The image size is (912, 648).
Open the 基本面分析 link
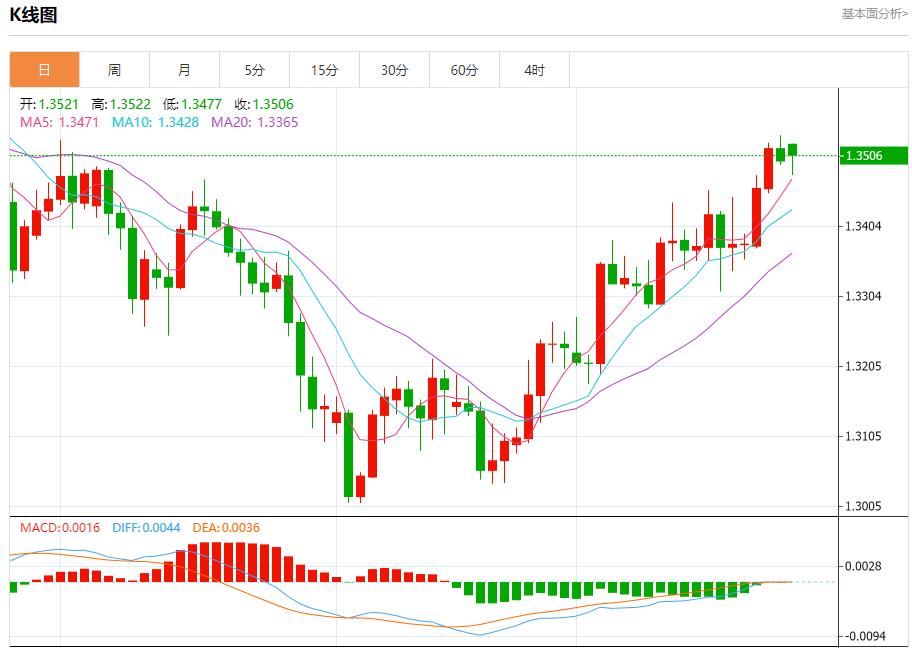(x=874, y=14)
